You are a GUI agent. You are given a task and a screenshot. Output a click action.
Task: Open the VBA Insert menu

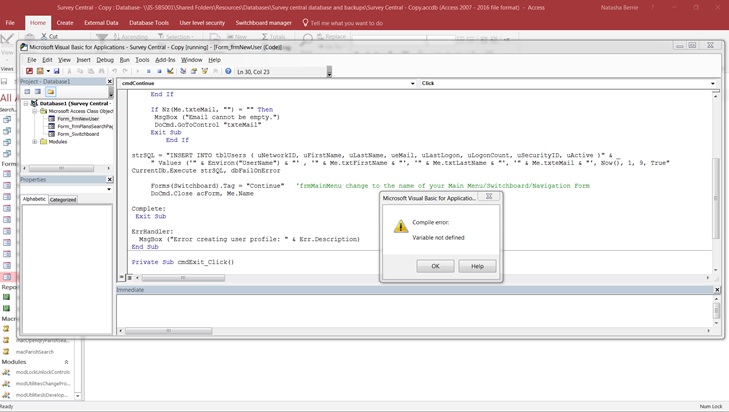[x=83, y=60]
